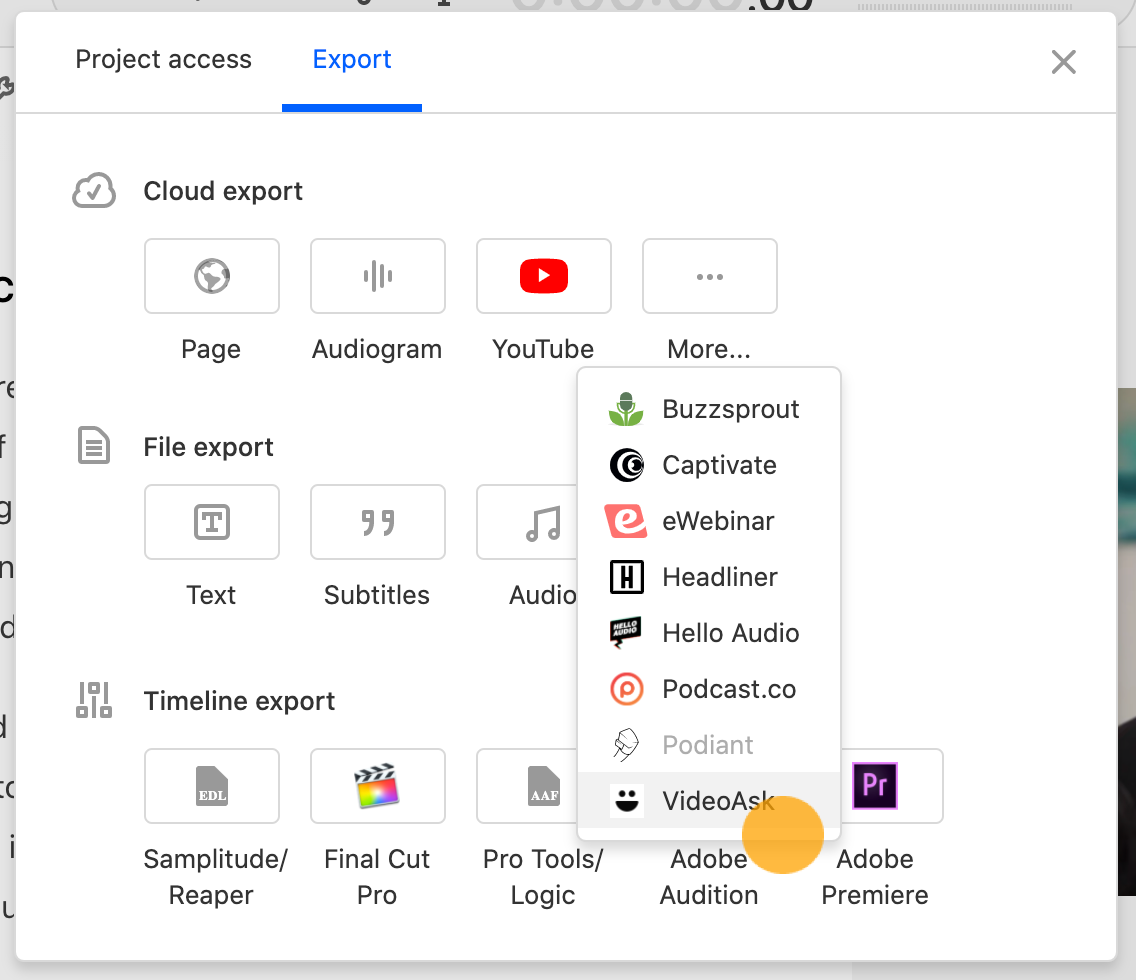
Task: Open the More... cloud export options
Action: point(709,276)
